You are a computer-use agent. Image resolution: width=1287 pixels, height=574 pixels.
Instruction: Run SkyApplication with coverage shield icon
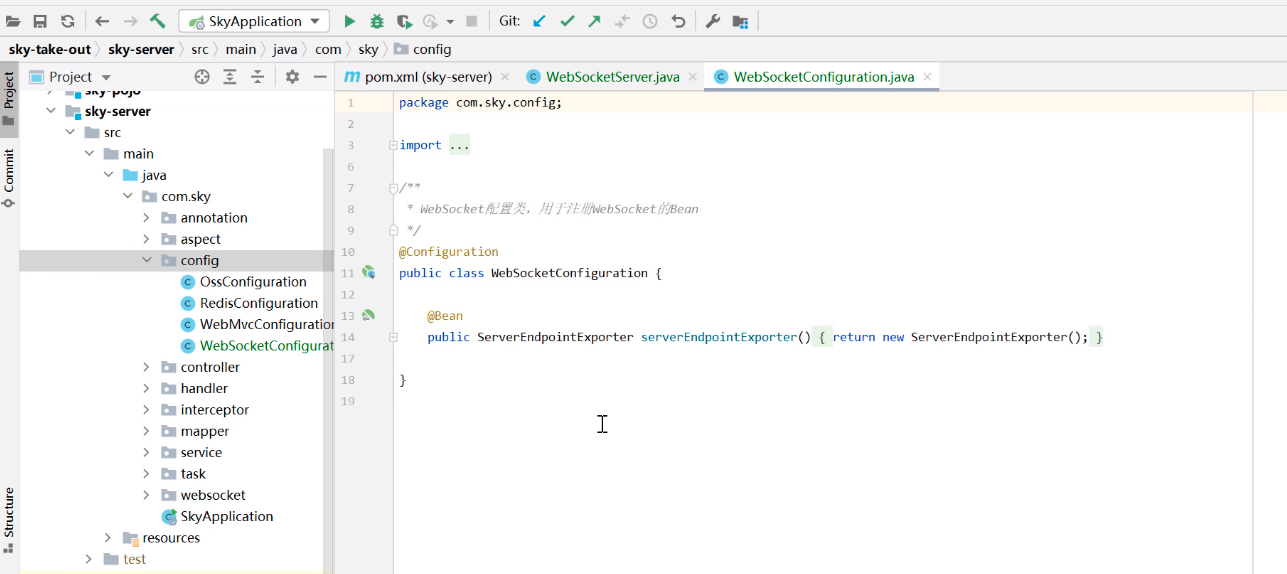pos(404,21)
